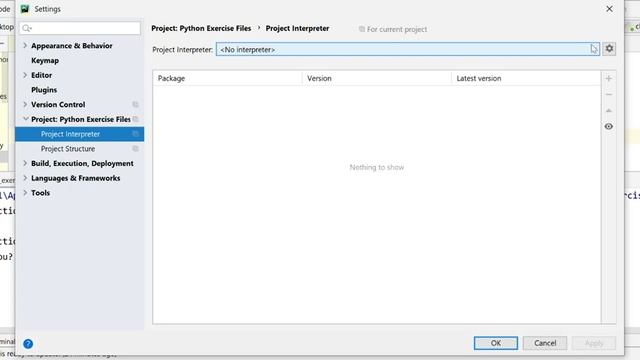Toggle the show early releases eye icon

pos(609,127)
